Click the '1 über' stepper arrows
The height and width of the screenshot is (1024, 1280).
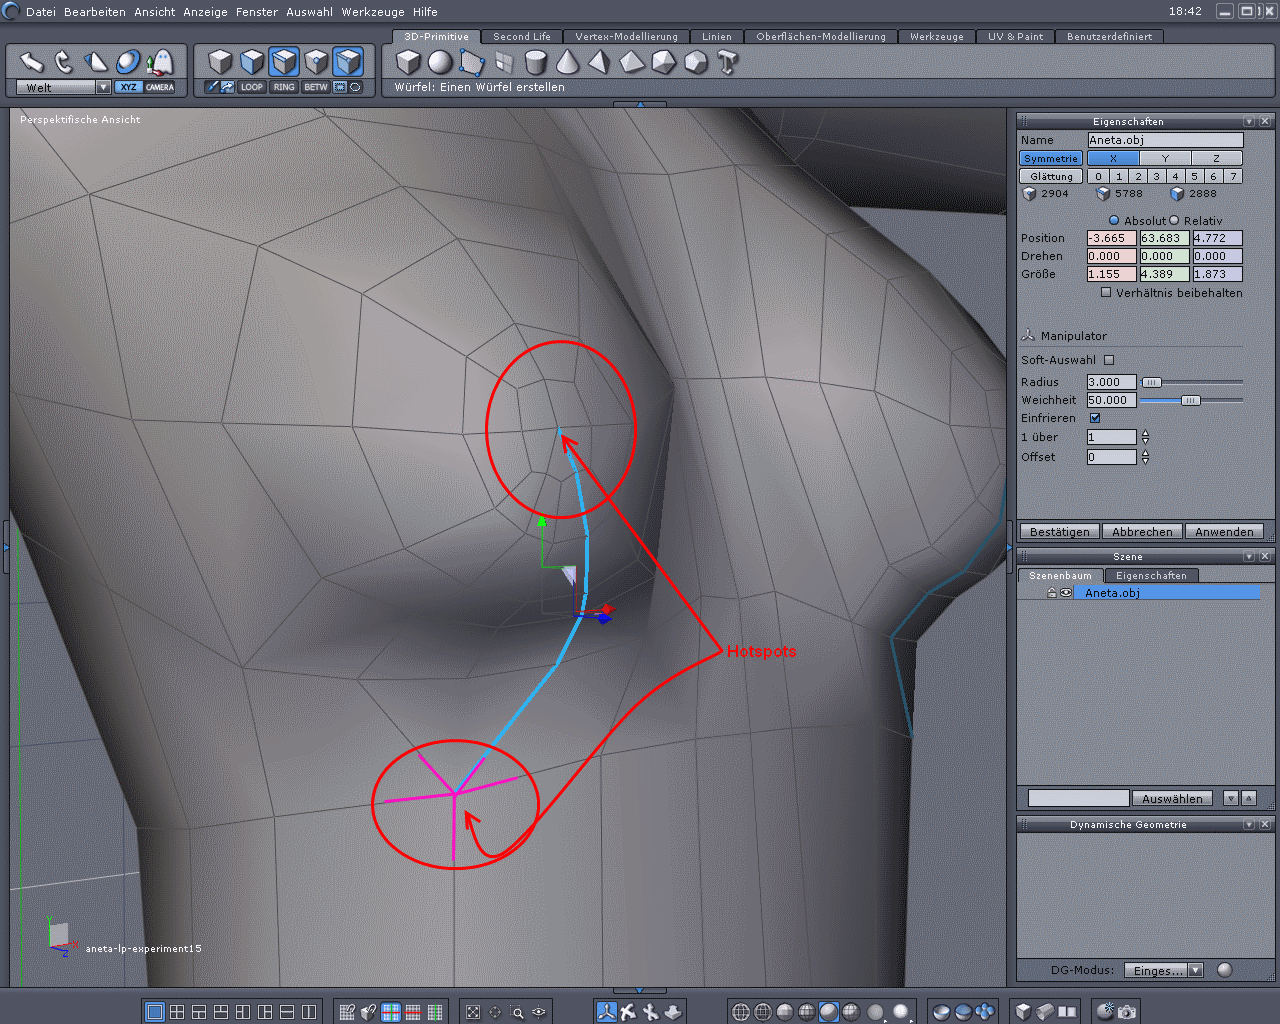coord(1145,437)
